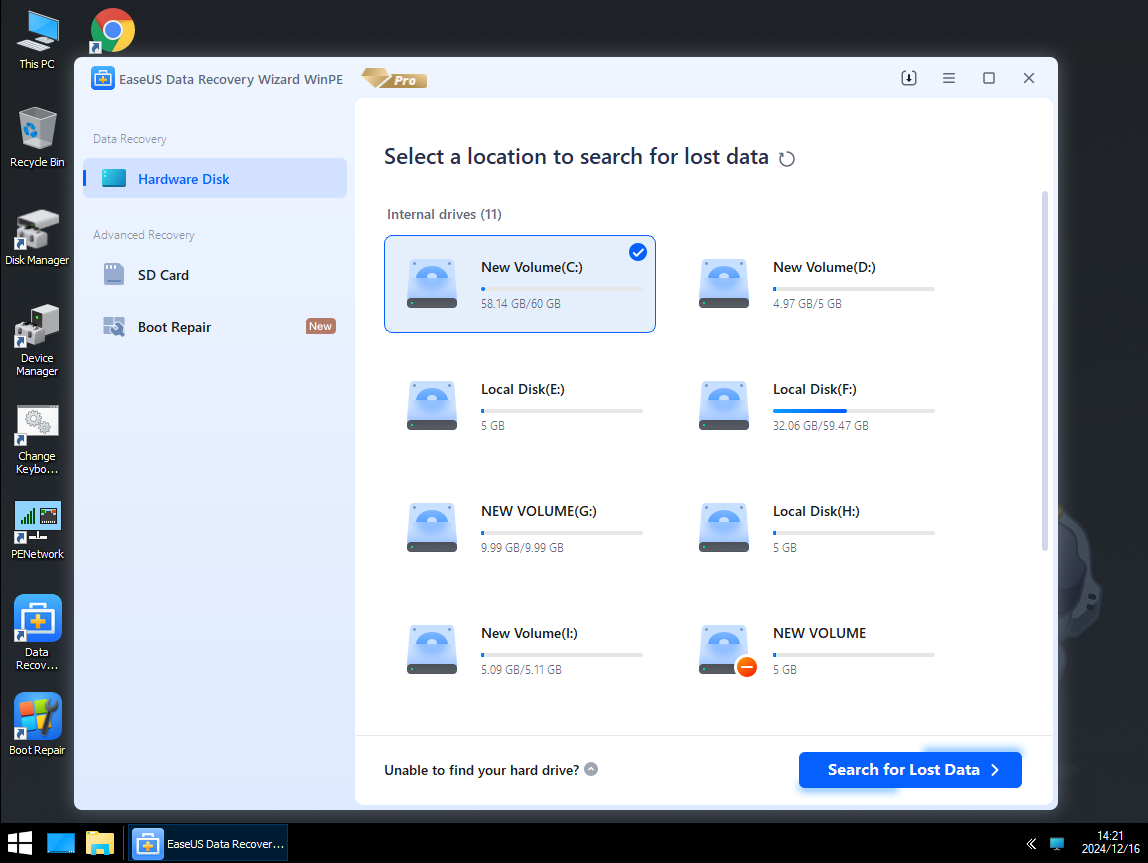Click the 'New Volume(I:)' label

(529, 634)
